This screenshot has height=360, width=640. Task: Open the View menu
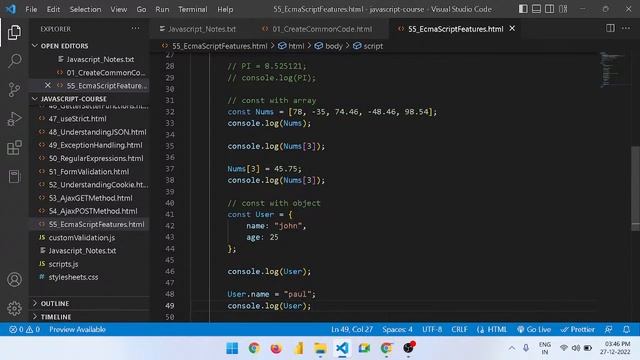point(118,9)
